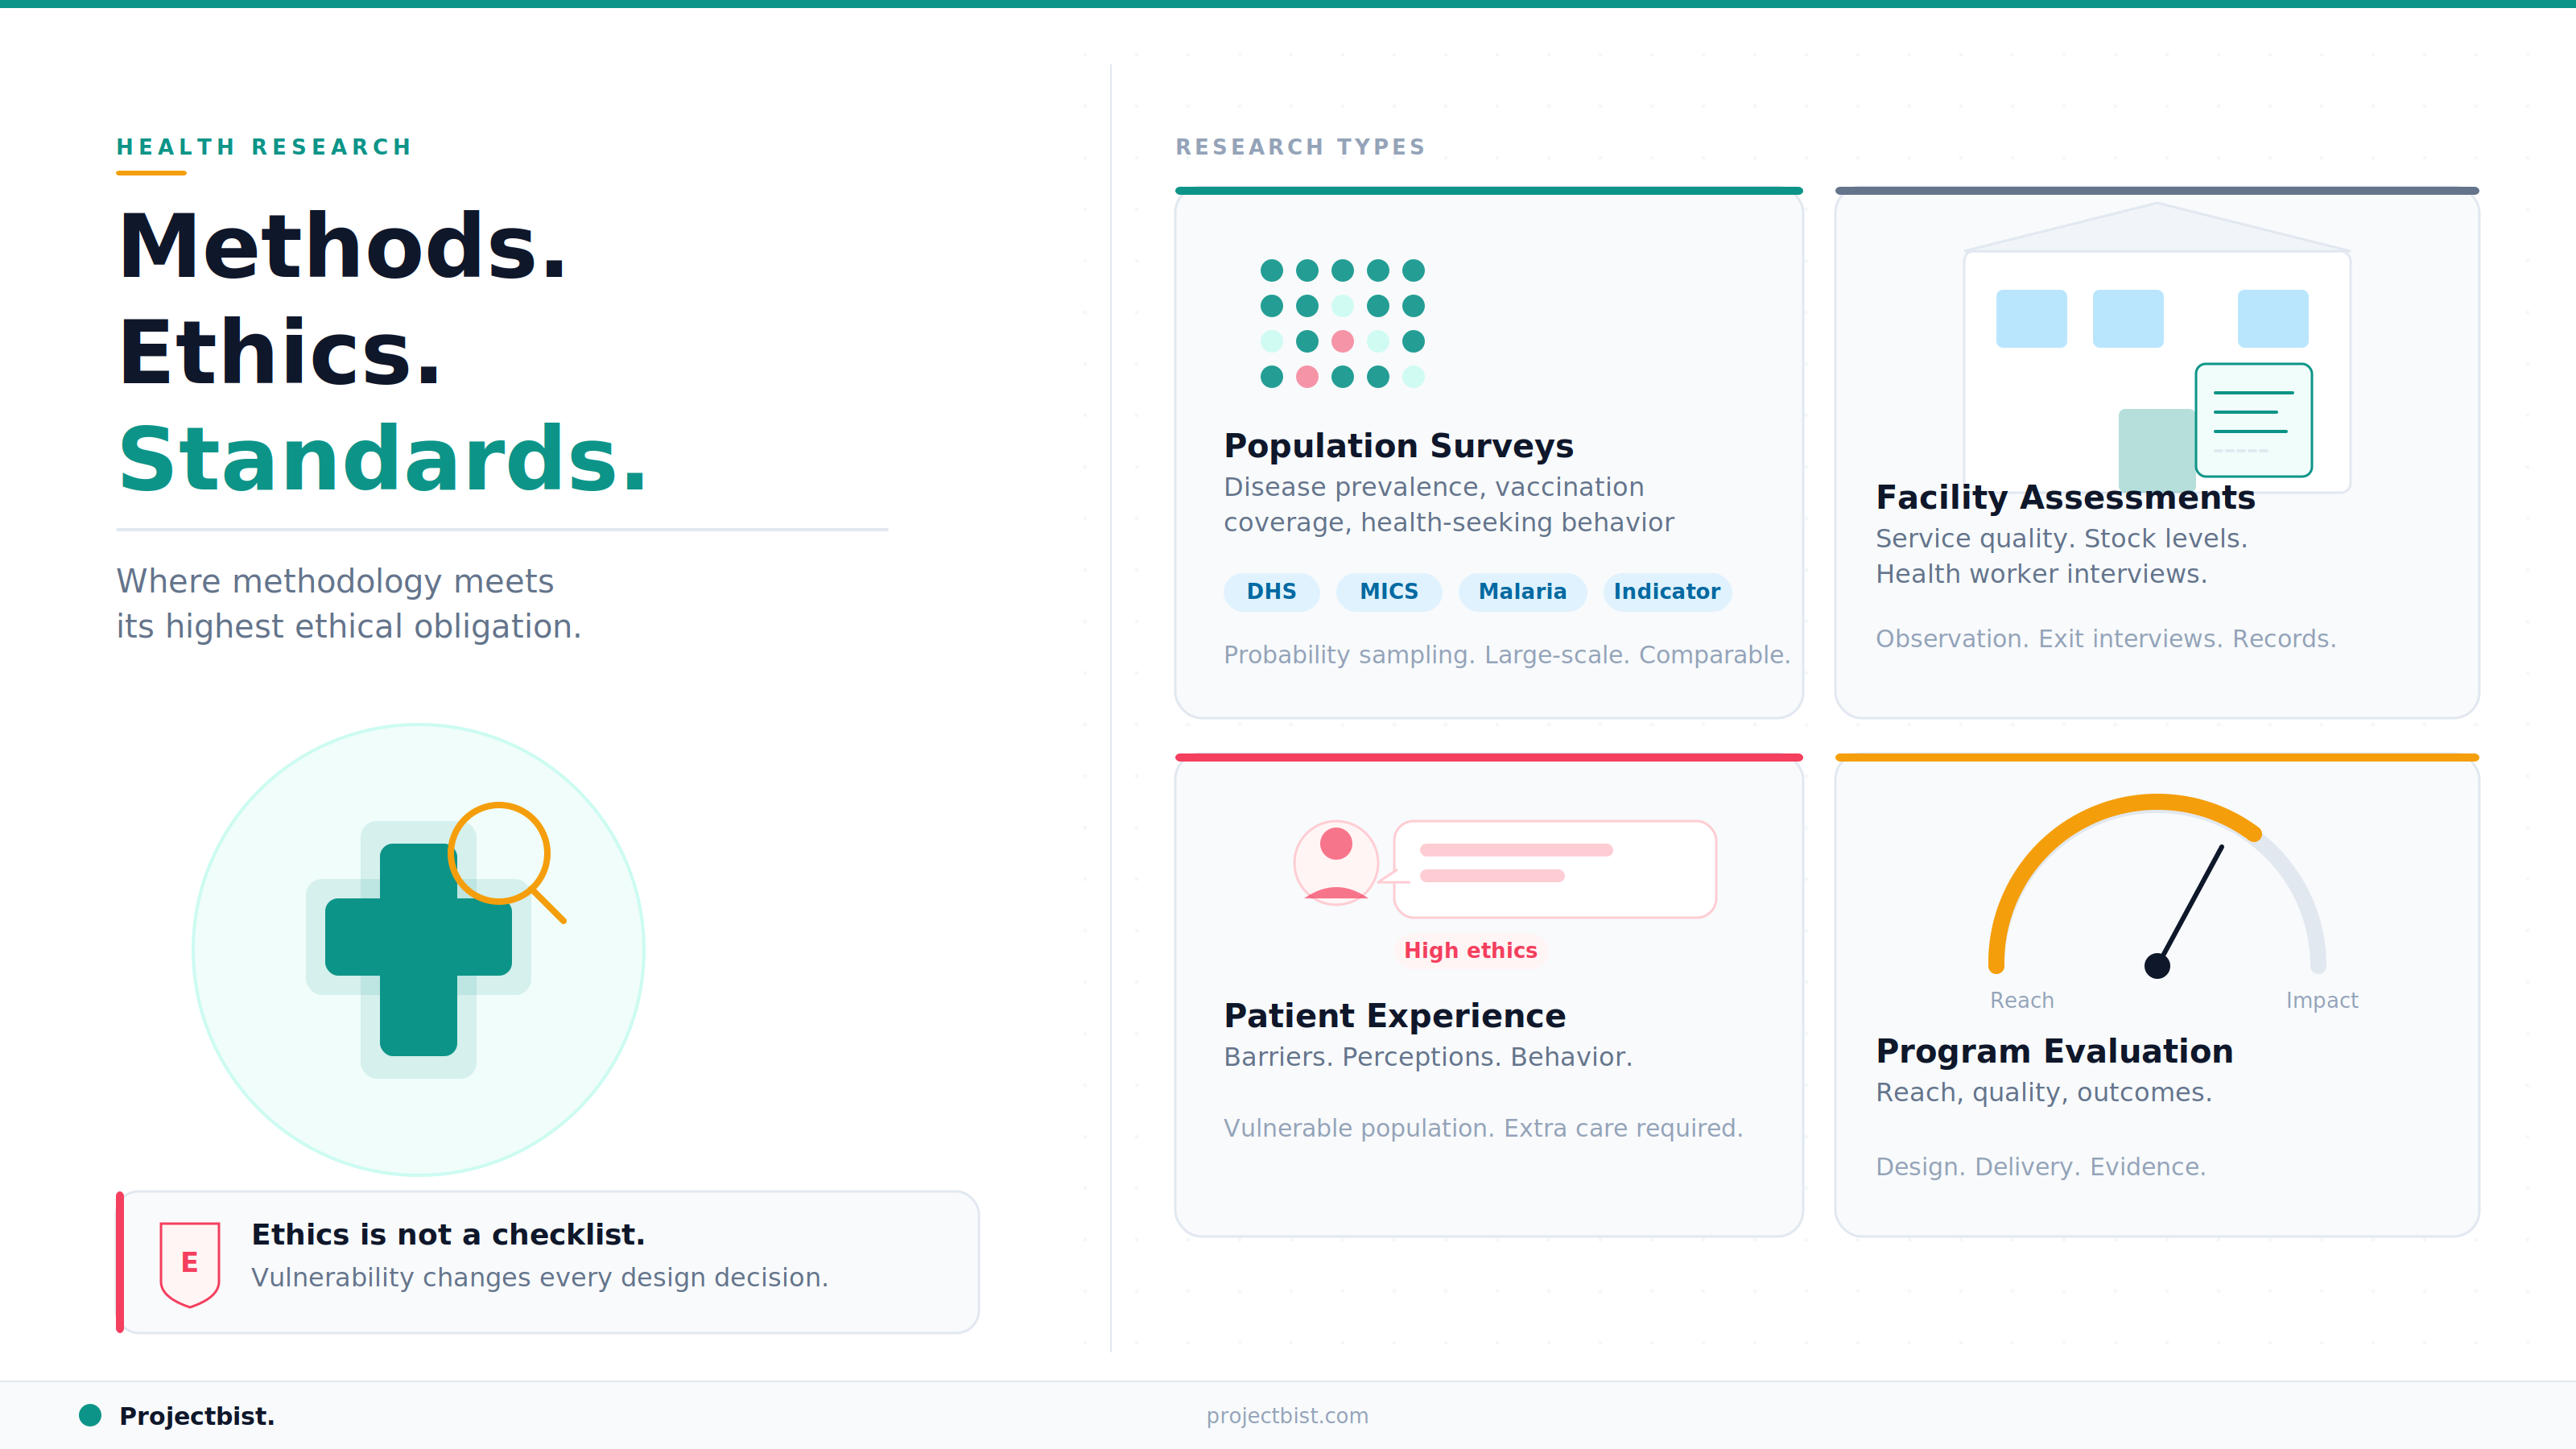Open the projectbist.com link
The height and width of the screenshot is (1449, 2576).
(x=1287, y=1415)
